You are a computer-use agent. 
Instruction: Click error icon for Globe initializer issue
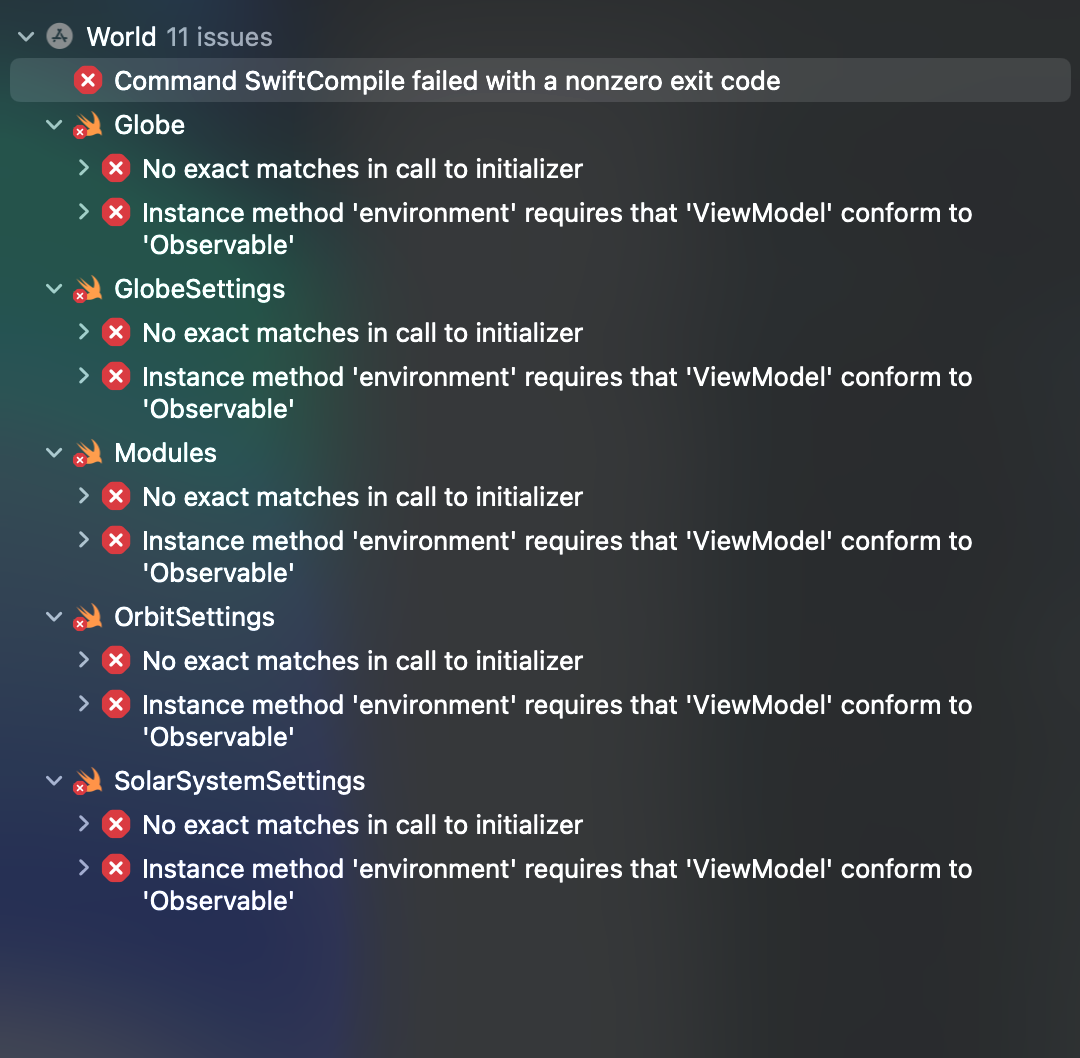point(116,169)
